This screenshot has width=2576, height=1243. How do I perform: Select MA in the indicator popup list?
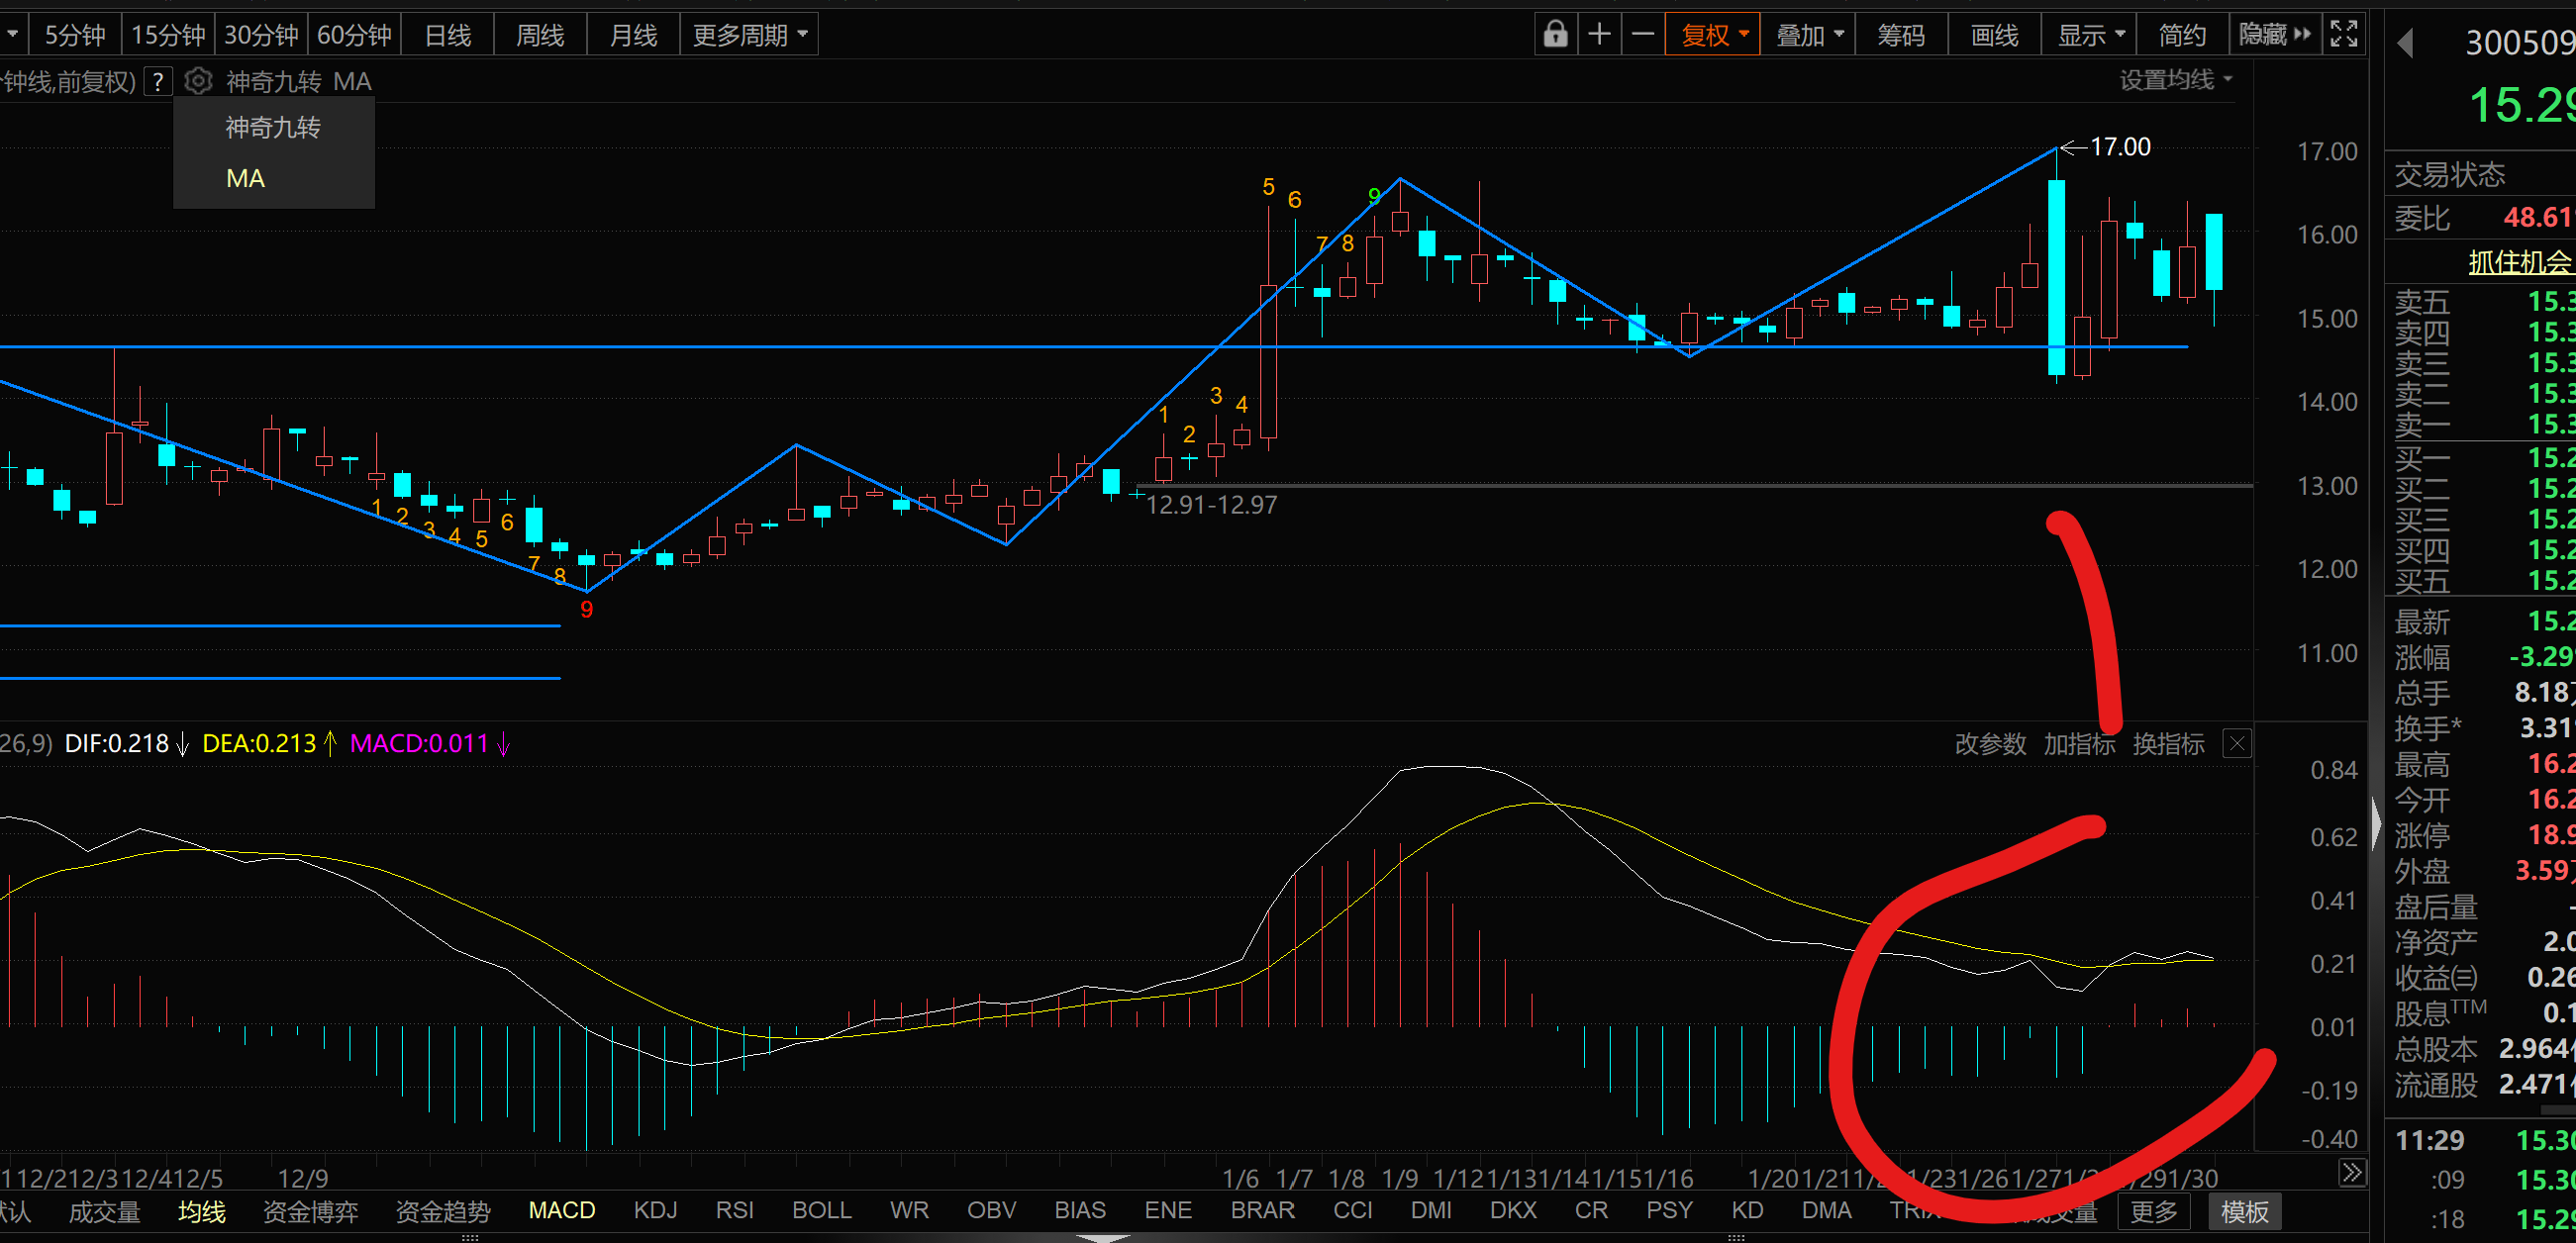point(245,179)
